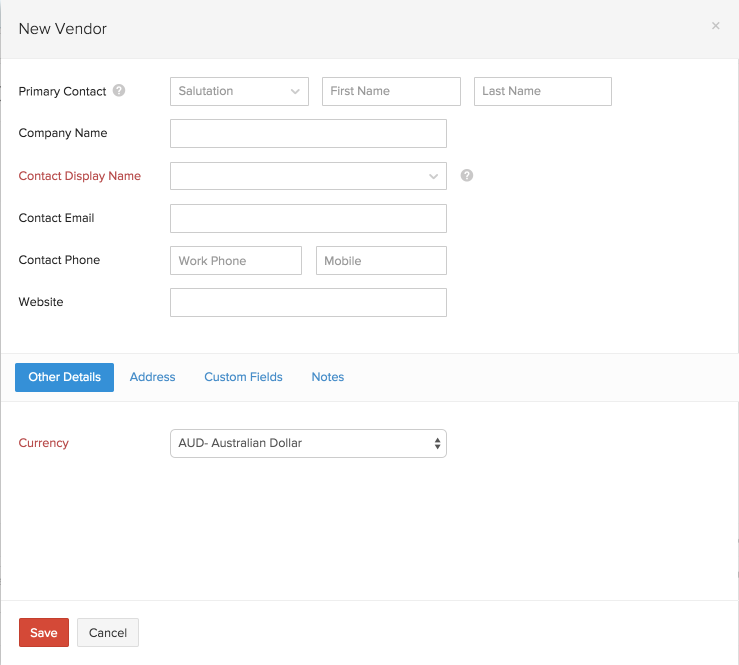
Task: Open the Currency selector showing AUD
Action: tap(308, 443)
